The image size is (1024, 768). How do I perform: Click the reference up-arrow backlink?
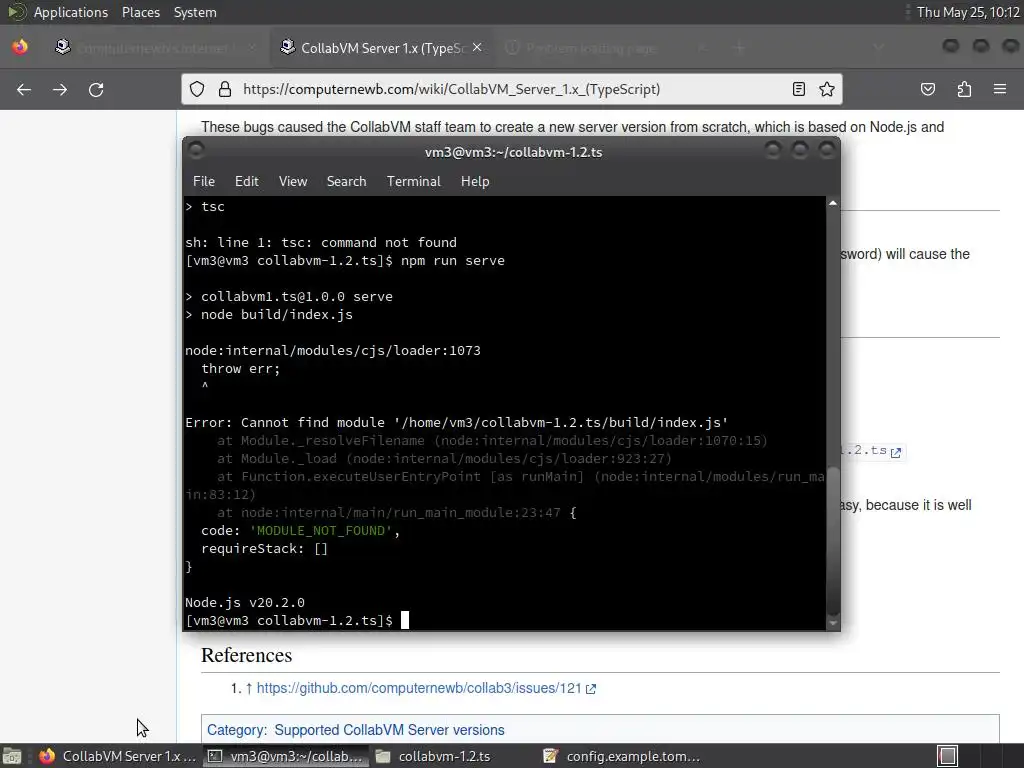[x=249, y=688]
